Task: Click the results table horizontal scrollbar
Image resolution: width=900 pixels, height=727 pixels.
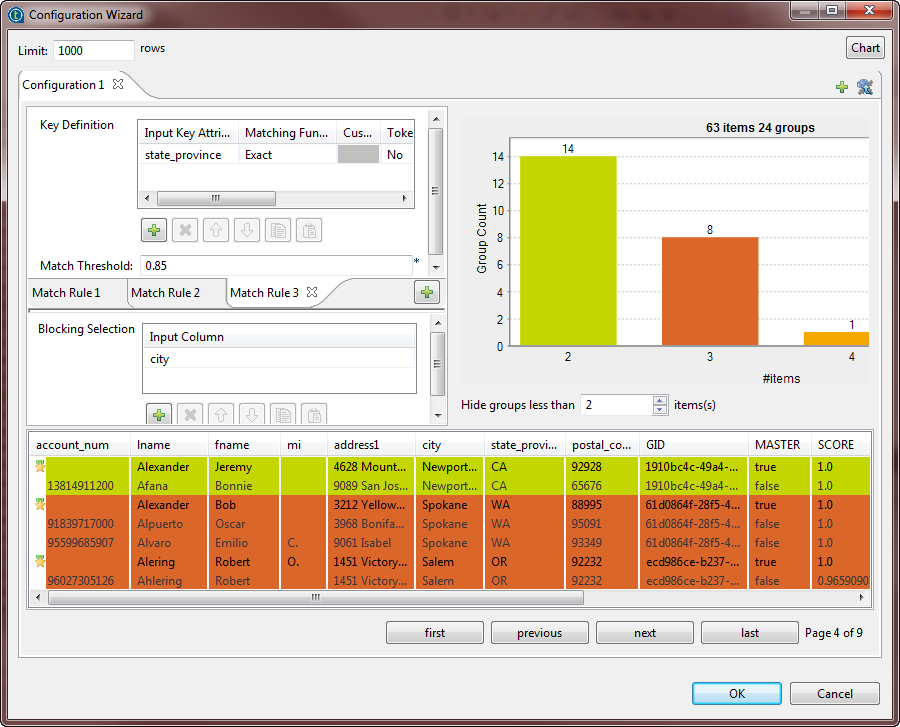Action: pos(315,598)
